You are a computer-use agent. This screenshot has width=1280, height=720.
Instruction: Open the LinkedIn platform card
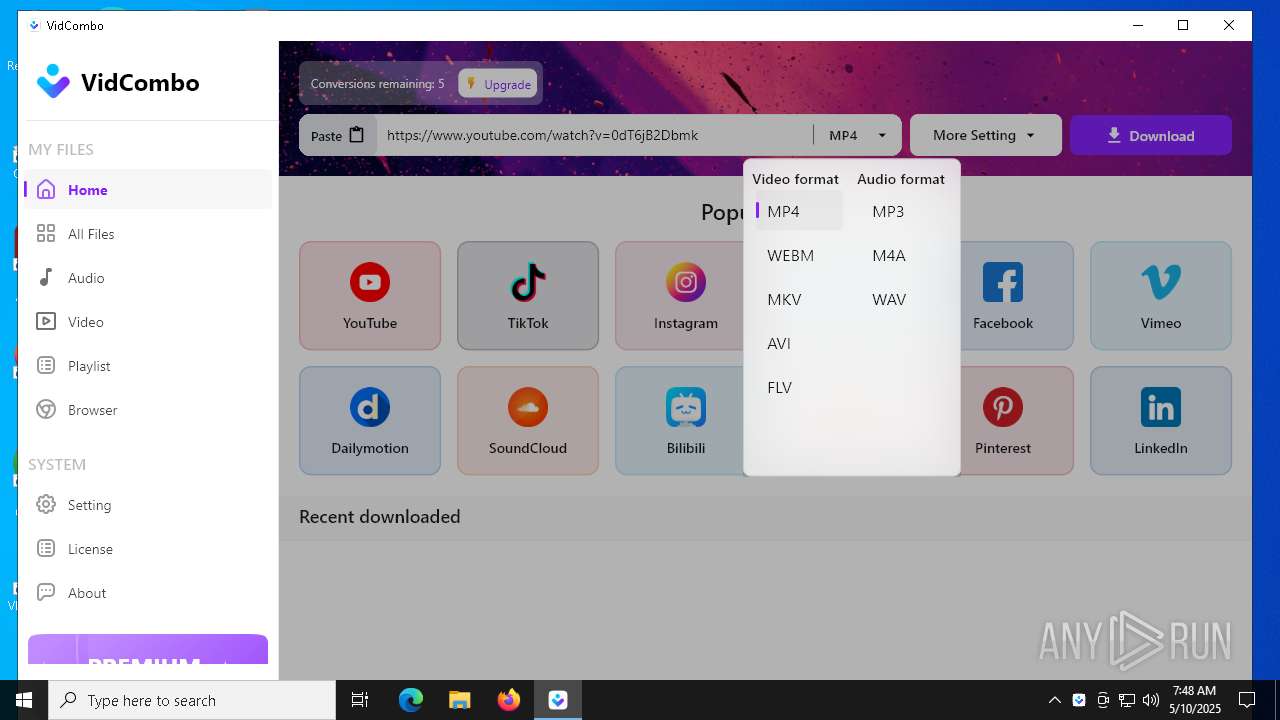(x=1161, y=420)
